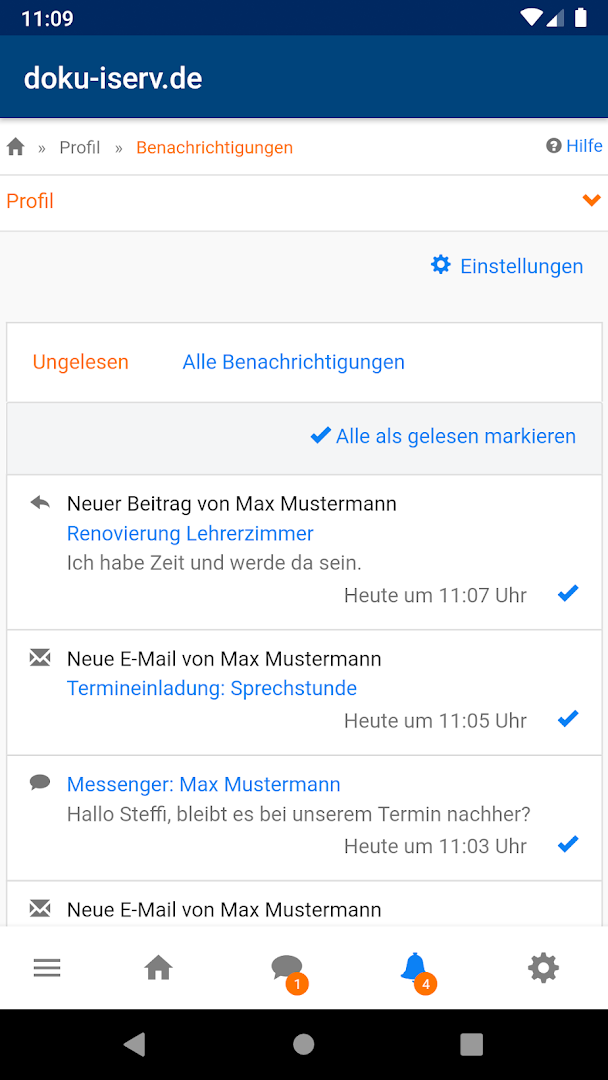Mark the Renovierung Lehrerzimmer notification as read
This screenshot has height=1080, width=608.
click(x=568, y=594)
